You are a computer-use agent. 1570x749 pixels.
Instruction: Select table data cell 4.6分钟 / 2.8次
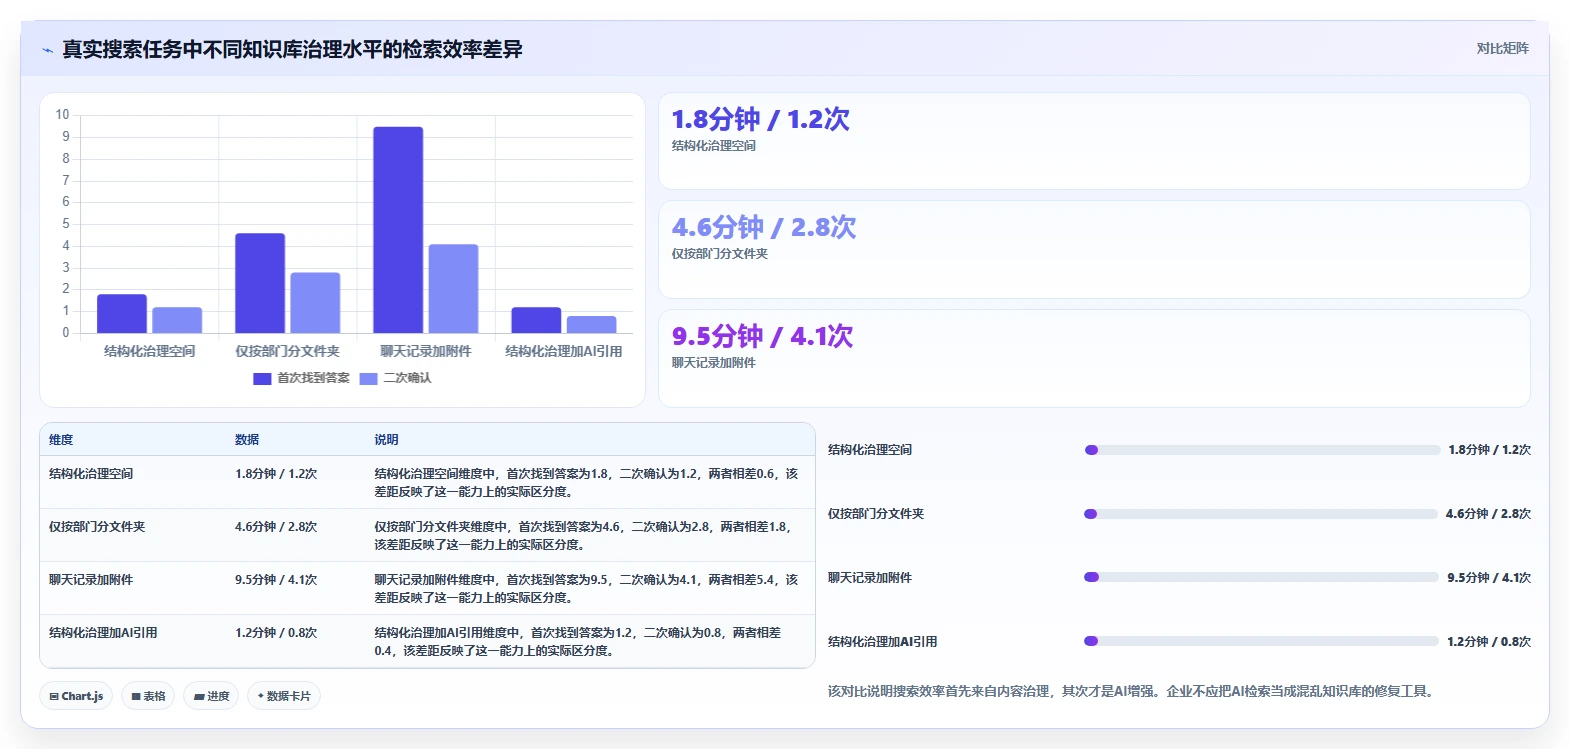(276, 527)
